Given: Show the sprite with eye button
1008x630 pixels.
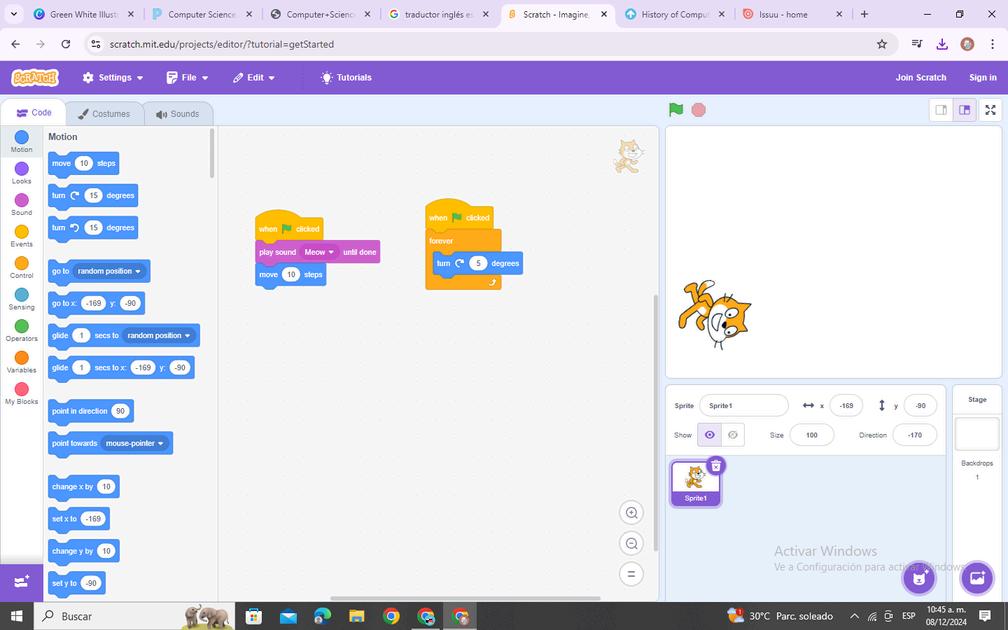Looking at the screenshot, I should click(x=710, y=435).
